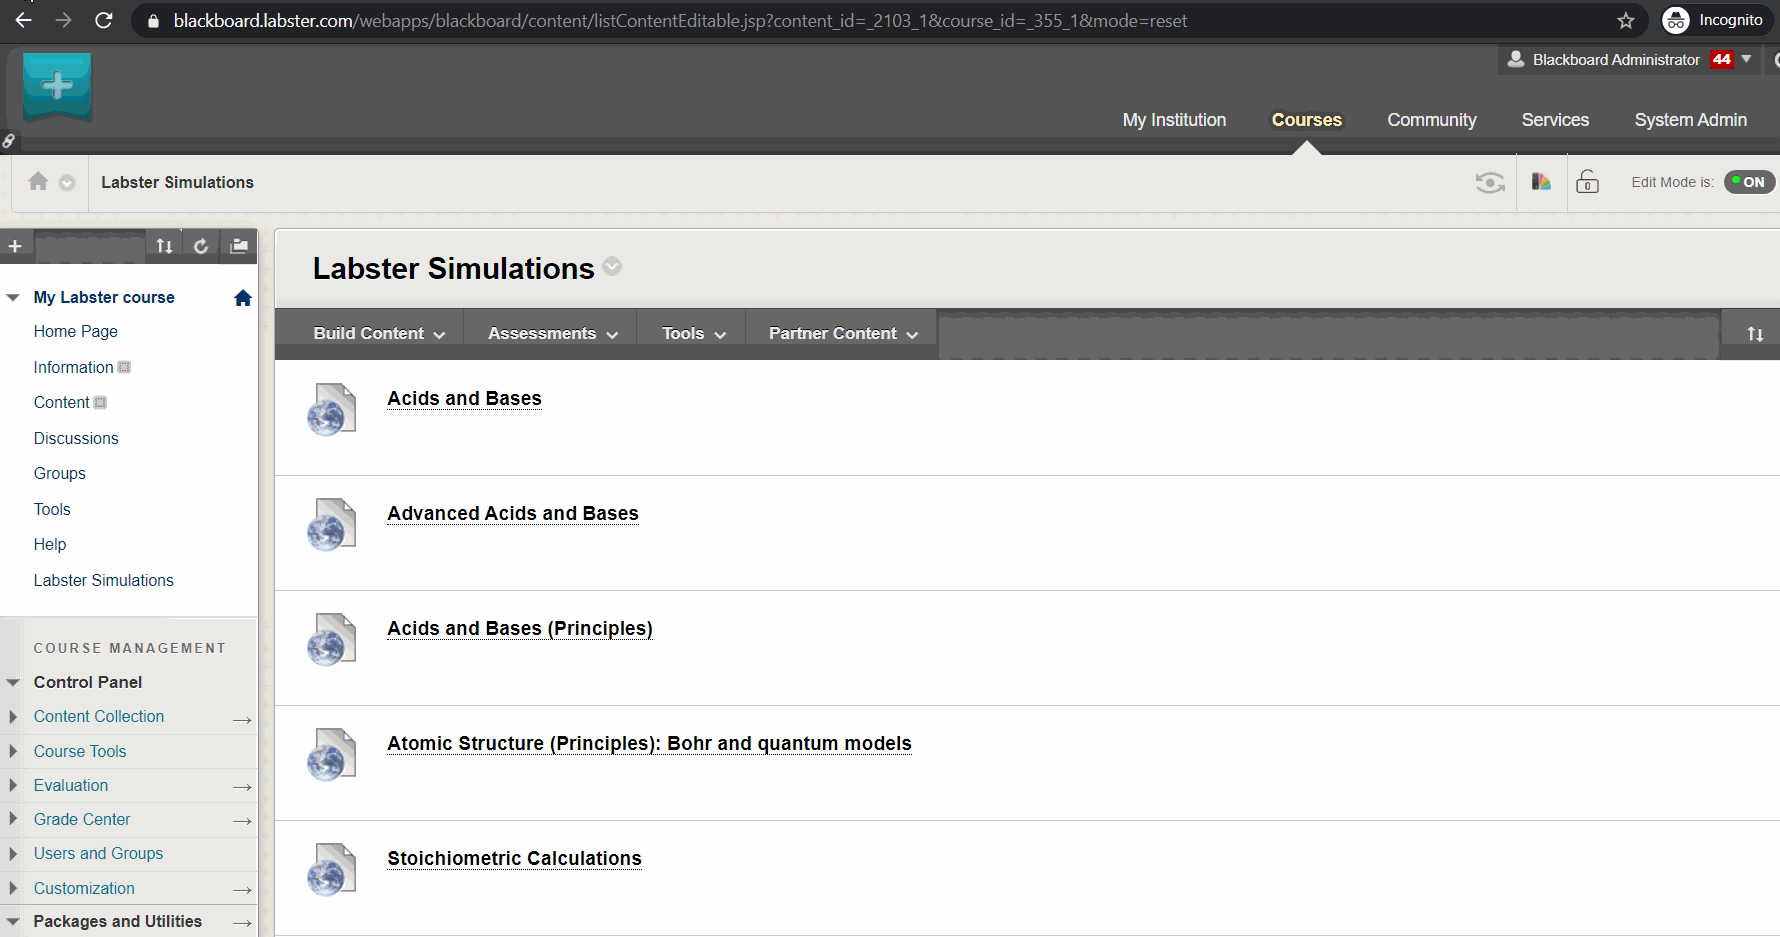
Task: Click the browser address bar URL
Action: pyautogui.click(x=680, y=20)
